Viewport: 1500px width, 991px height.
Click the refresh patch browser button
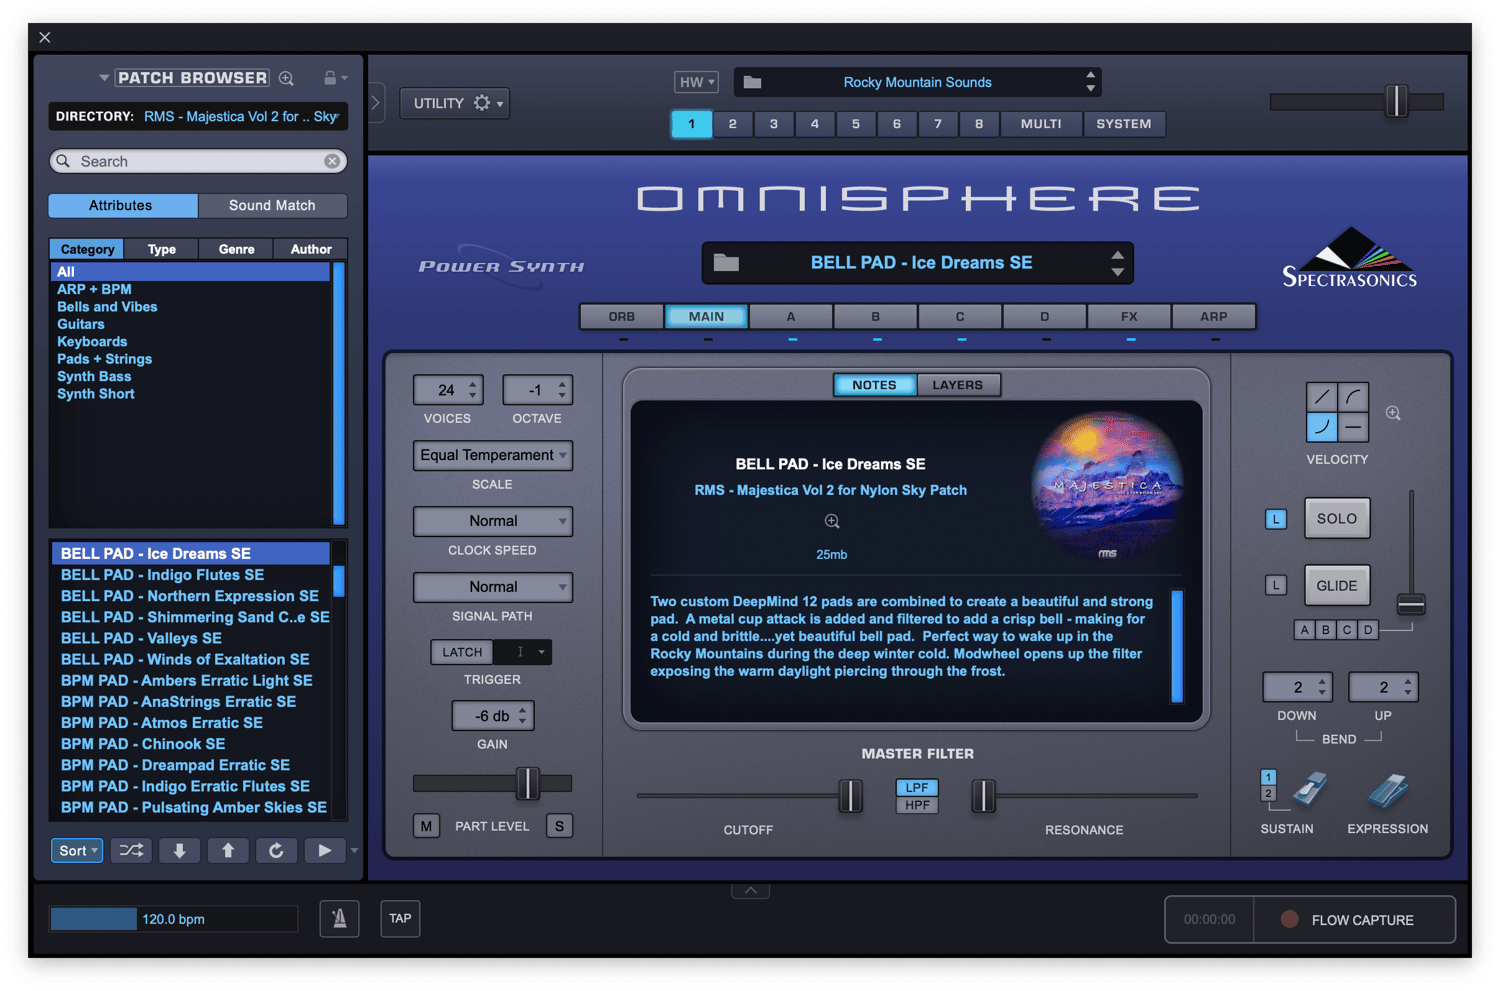276,851
